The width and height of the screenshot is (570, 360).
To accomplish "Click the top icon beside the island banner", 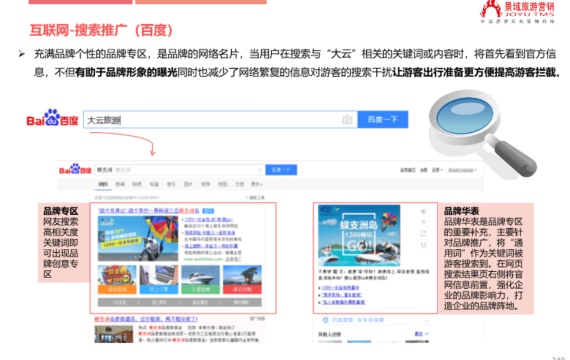I will (424, 211).
